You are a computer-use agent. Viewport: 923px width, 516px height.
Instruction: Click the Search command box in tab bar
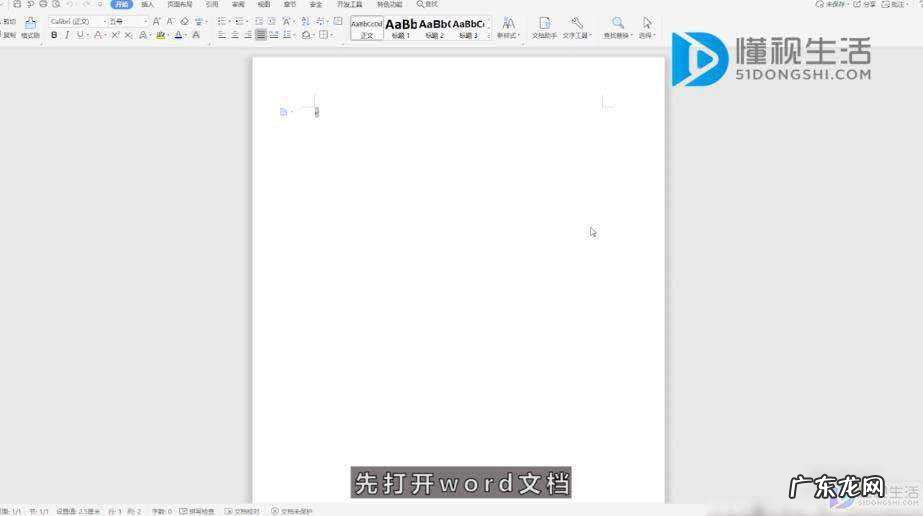427,4
